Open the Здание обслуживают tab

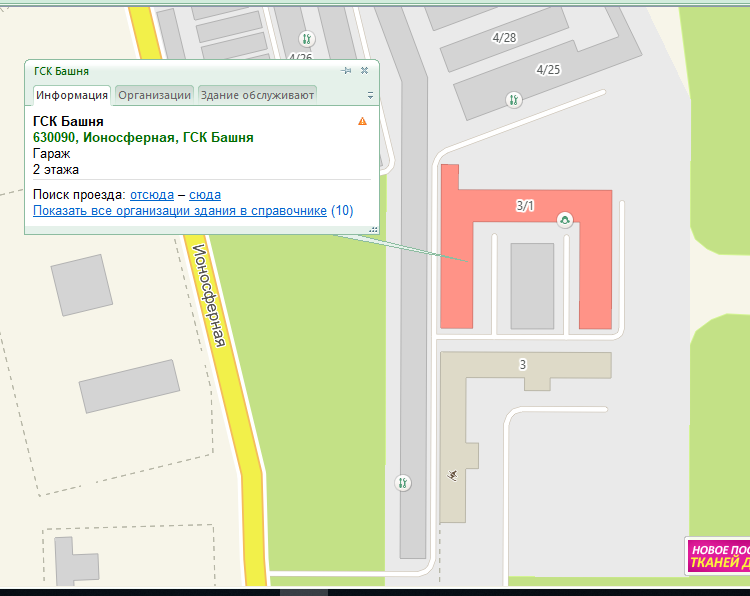tap(257, 95)
